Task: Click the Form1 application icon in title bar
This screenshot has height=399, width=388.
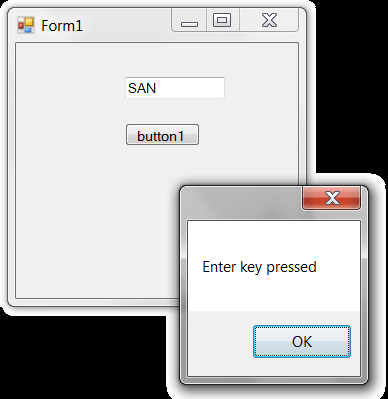Action: click(26, 25)
